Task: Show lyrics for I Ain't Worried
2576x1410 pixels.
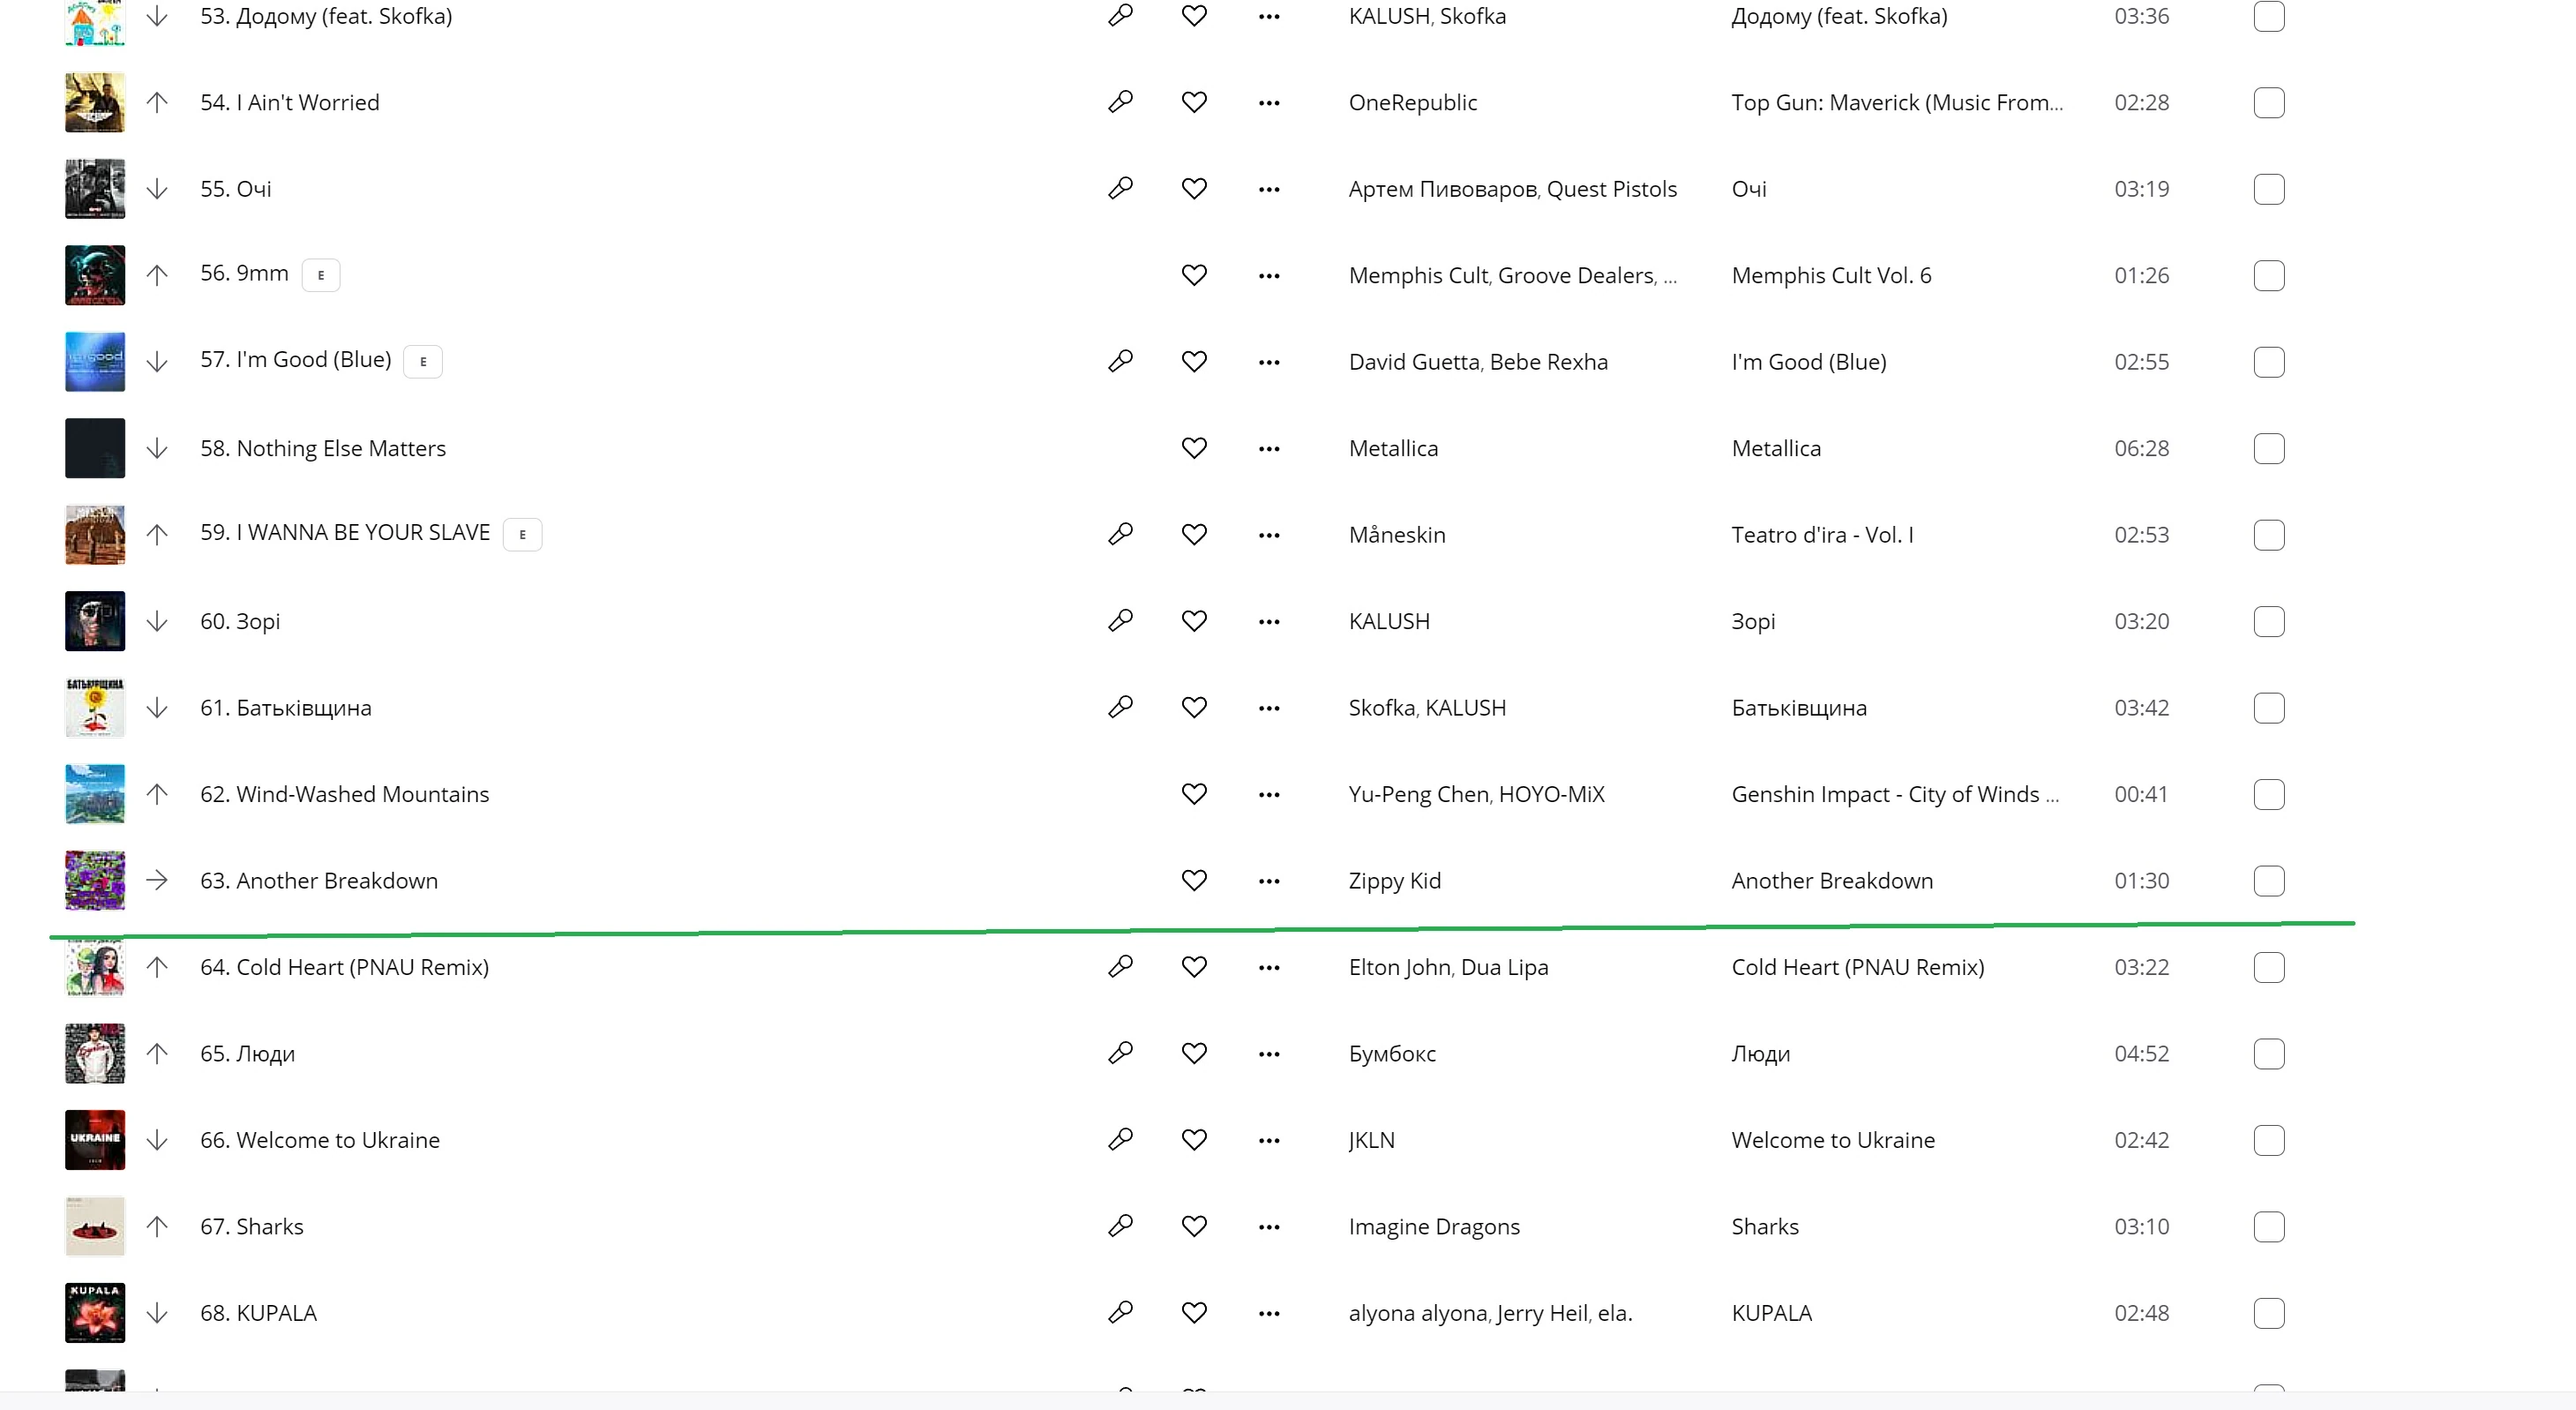Action: [x=1120, y=102]
